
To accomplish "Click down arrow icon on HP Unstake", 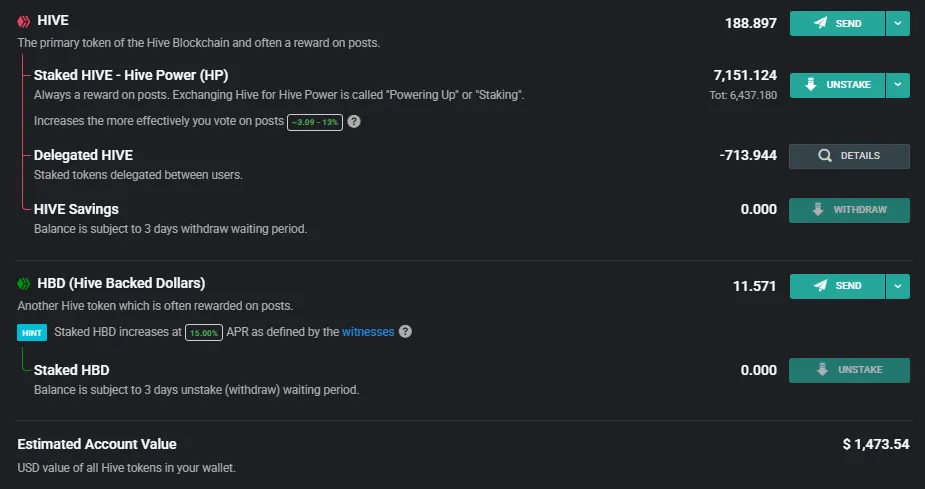I will (x=811, y=85).
